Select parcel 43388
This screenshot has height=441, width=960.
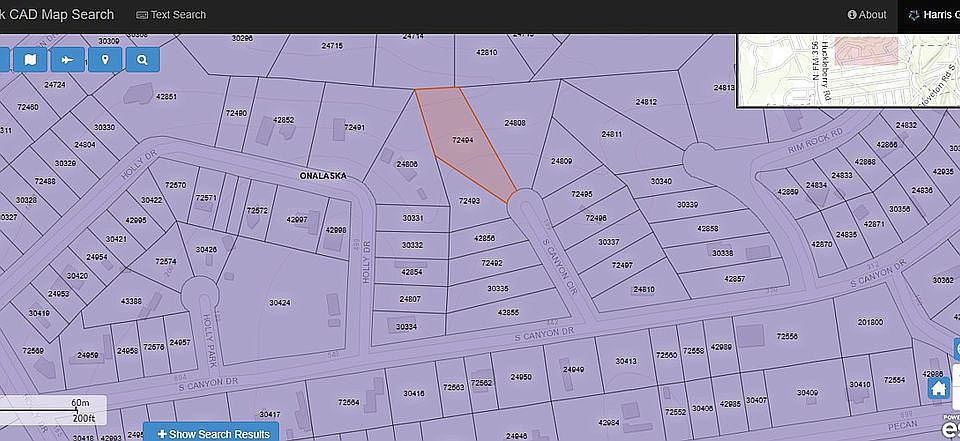[x=131, y=301]
